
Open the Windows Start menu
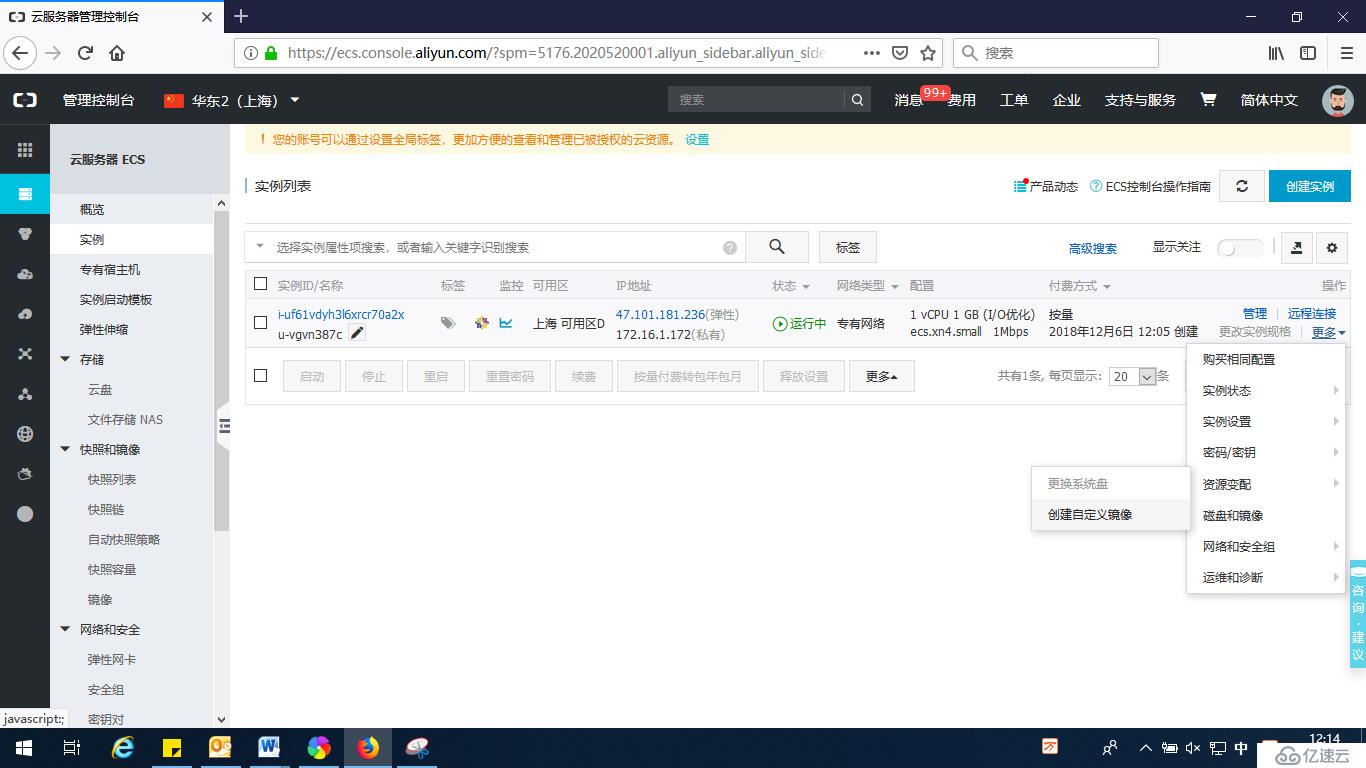[x=24, y=747]
